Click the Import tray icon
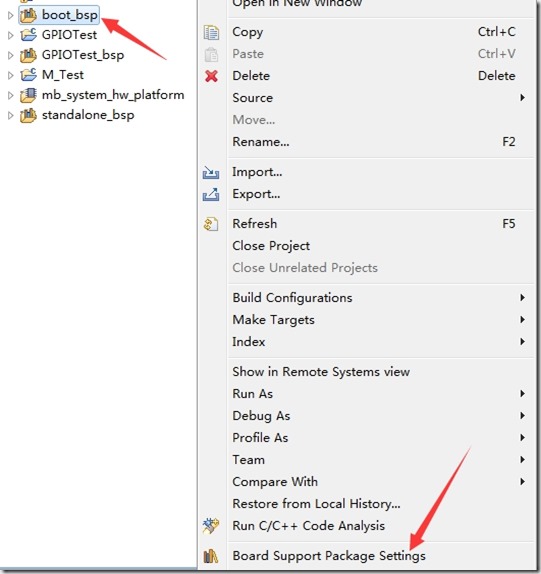This screenshot has width=541, height=574. click(x=211, y=172)
